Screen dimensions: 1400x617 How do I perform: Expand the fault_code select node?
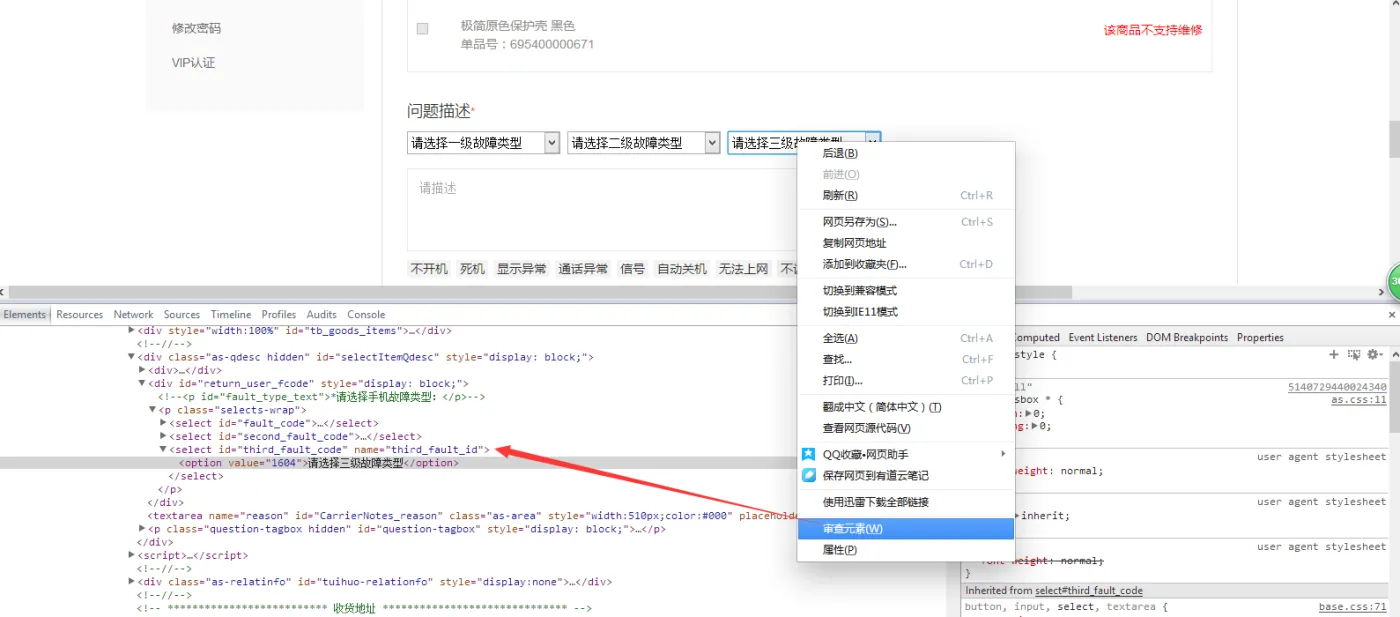tap(163, 423)
